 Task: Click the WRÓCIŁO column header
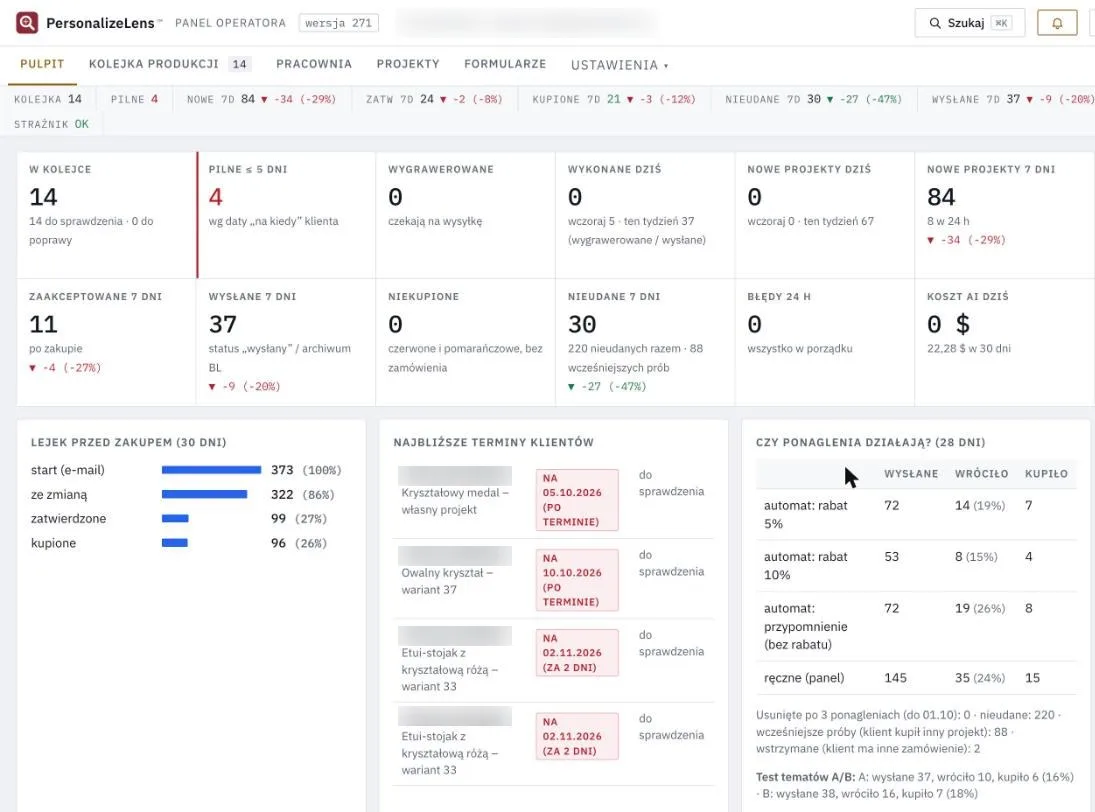[981, 473]
